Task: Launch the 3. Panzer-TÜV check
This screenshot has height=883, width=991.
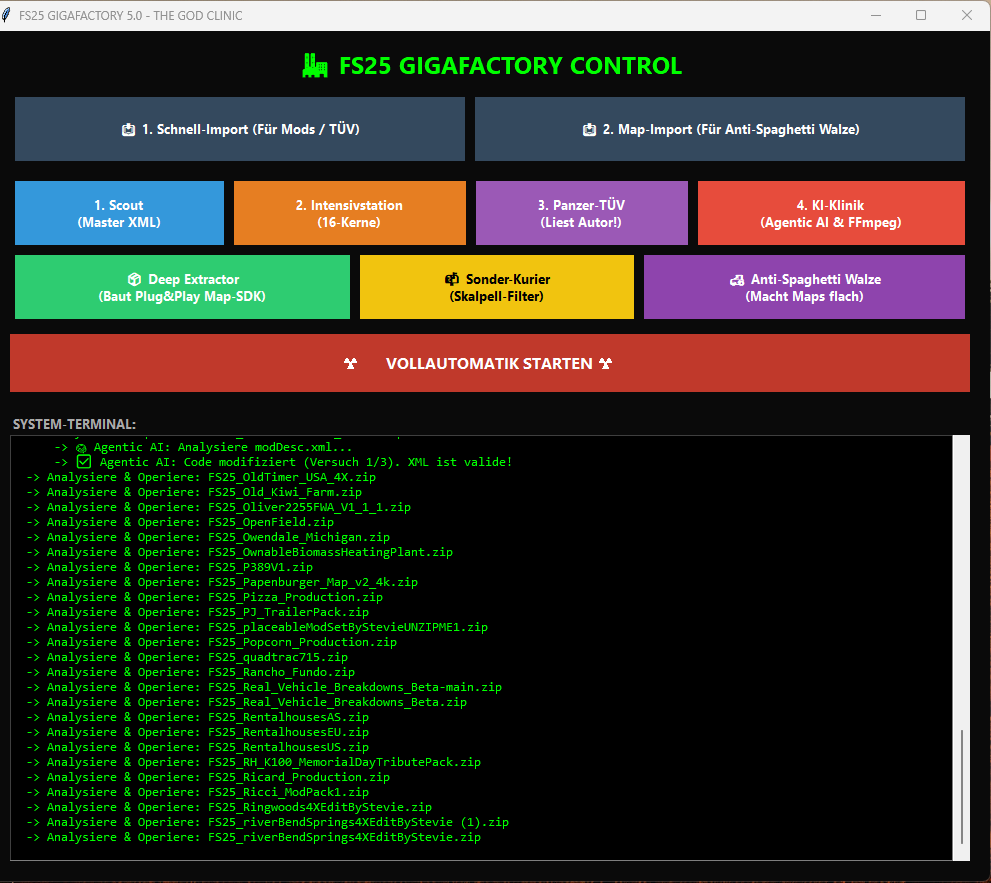Action: (x=581, y=213)
